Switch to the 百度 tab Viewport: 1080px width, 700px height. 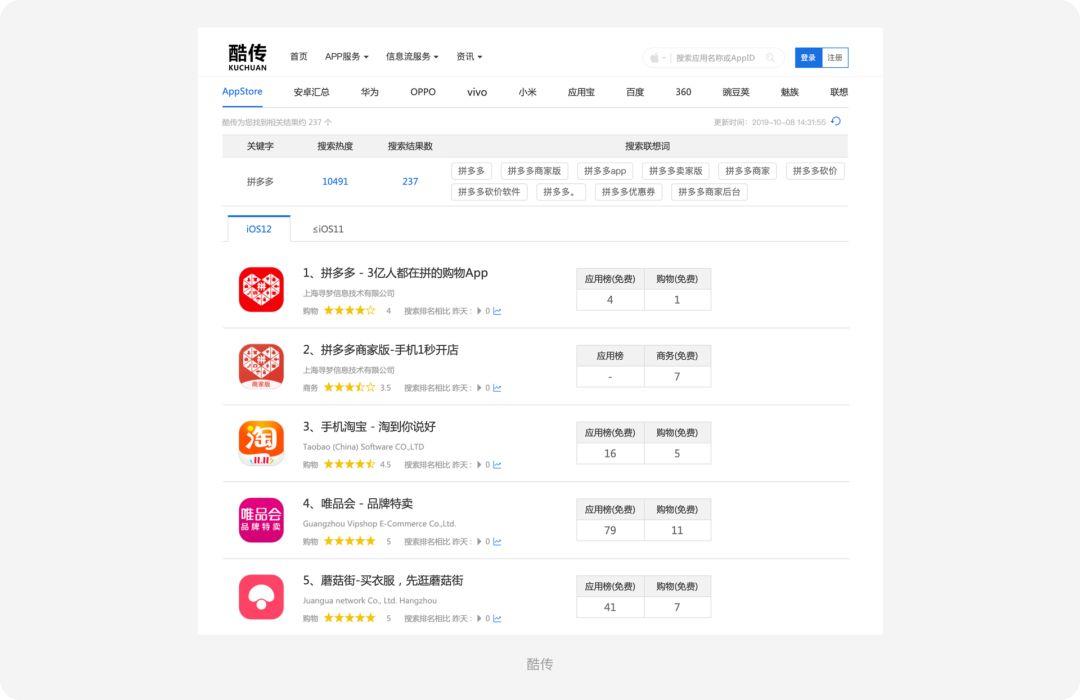(635, 92)
